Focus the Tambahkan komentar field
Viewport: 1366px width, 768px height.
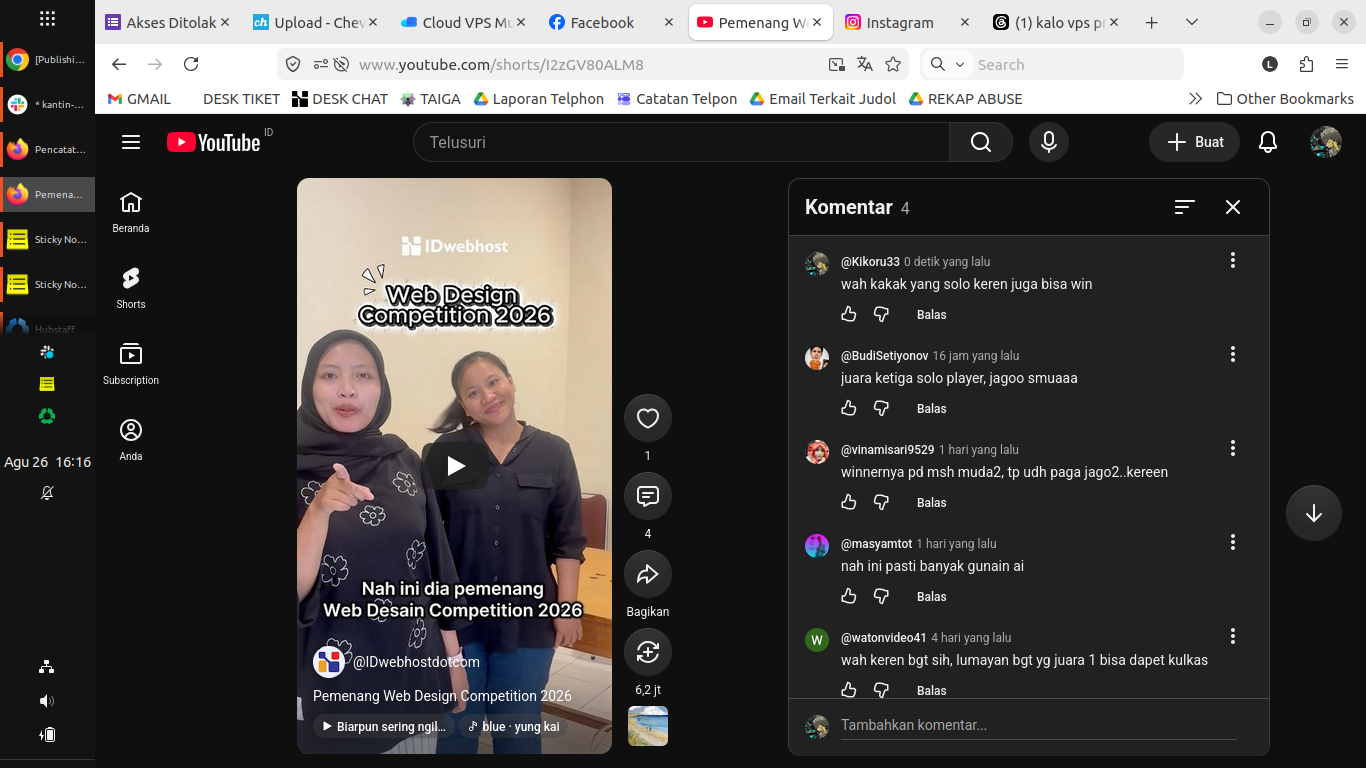point(1038,725)
